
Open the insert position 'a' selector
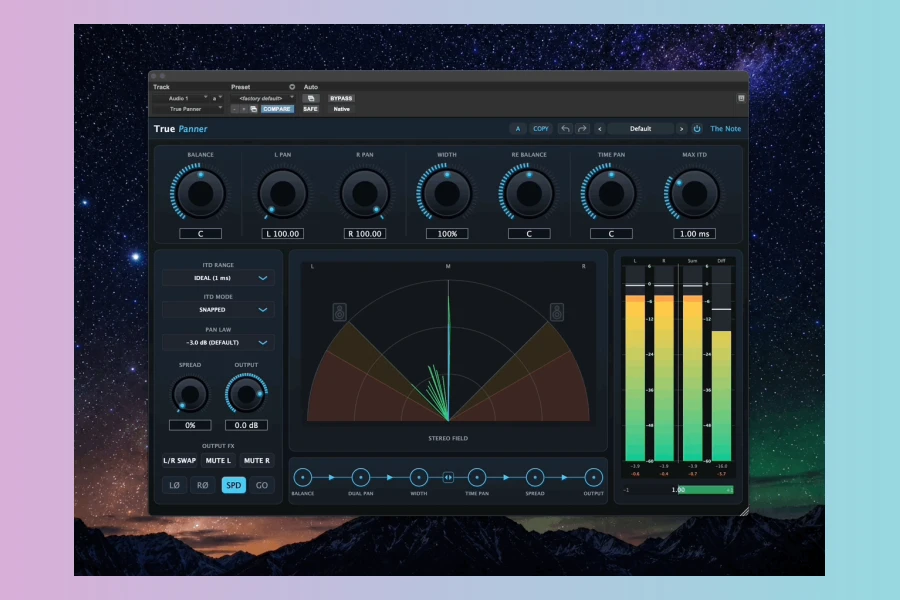(x=217, y=98)
